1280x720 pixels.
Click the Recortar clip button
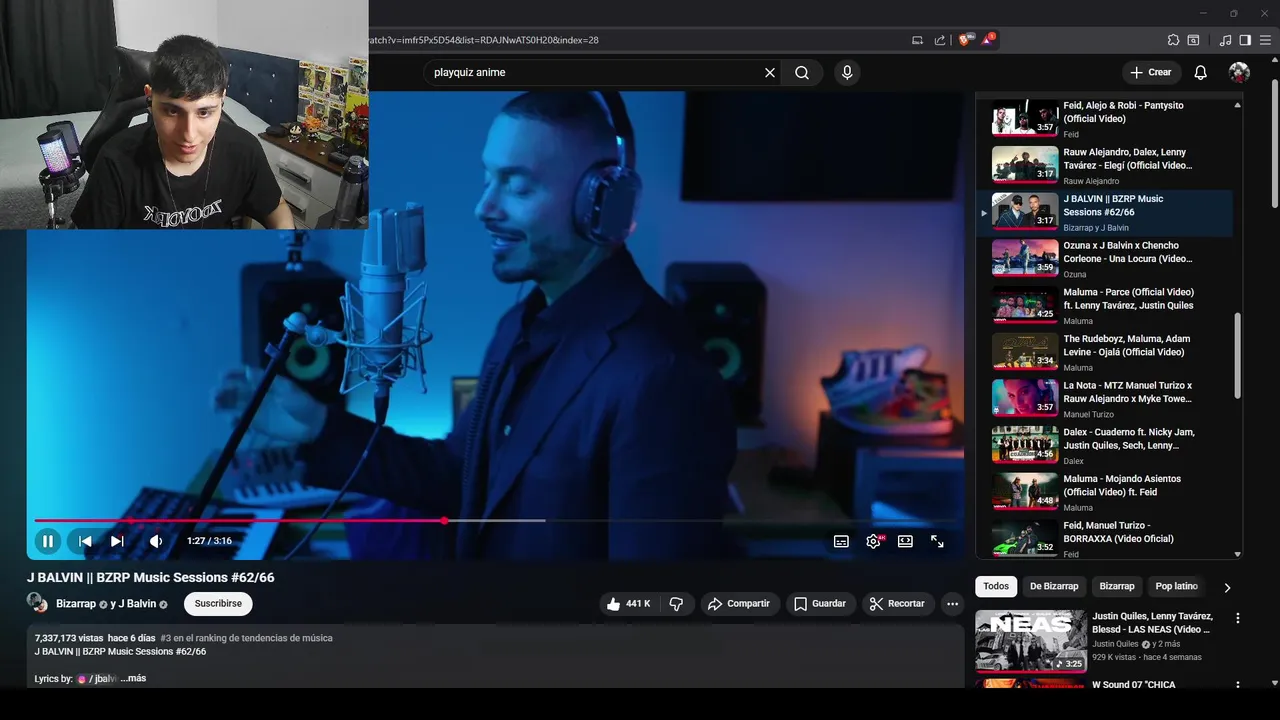click(x=897, y=604)
